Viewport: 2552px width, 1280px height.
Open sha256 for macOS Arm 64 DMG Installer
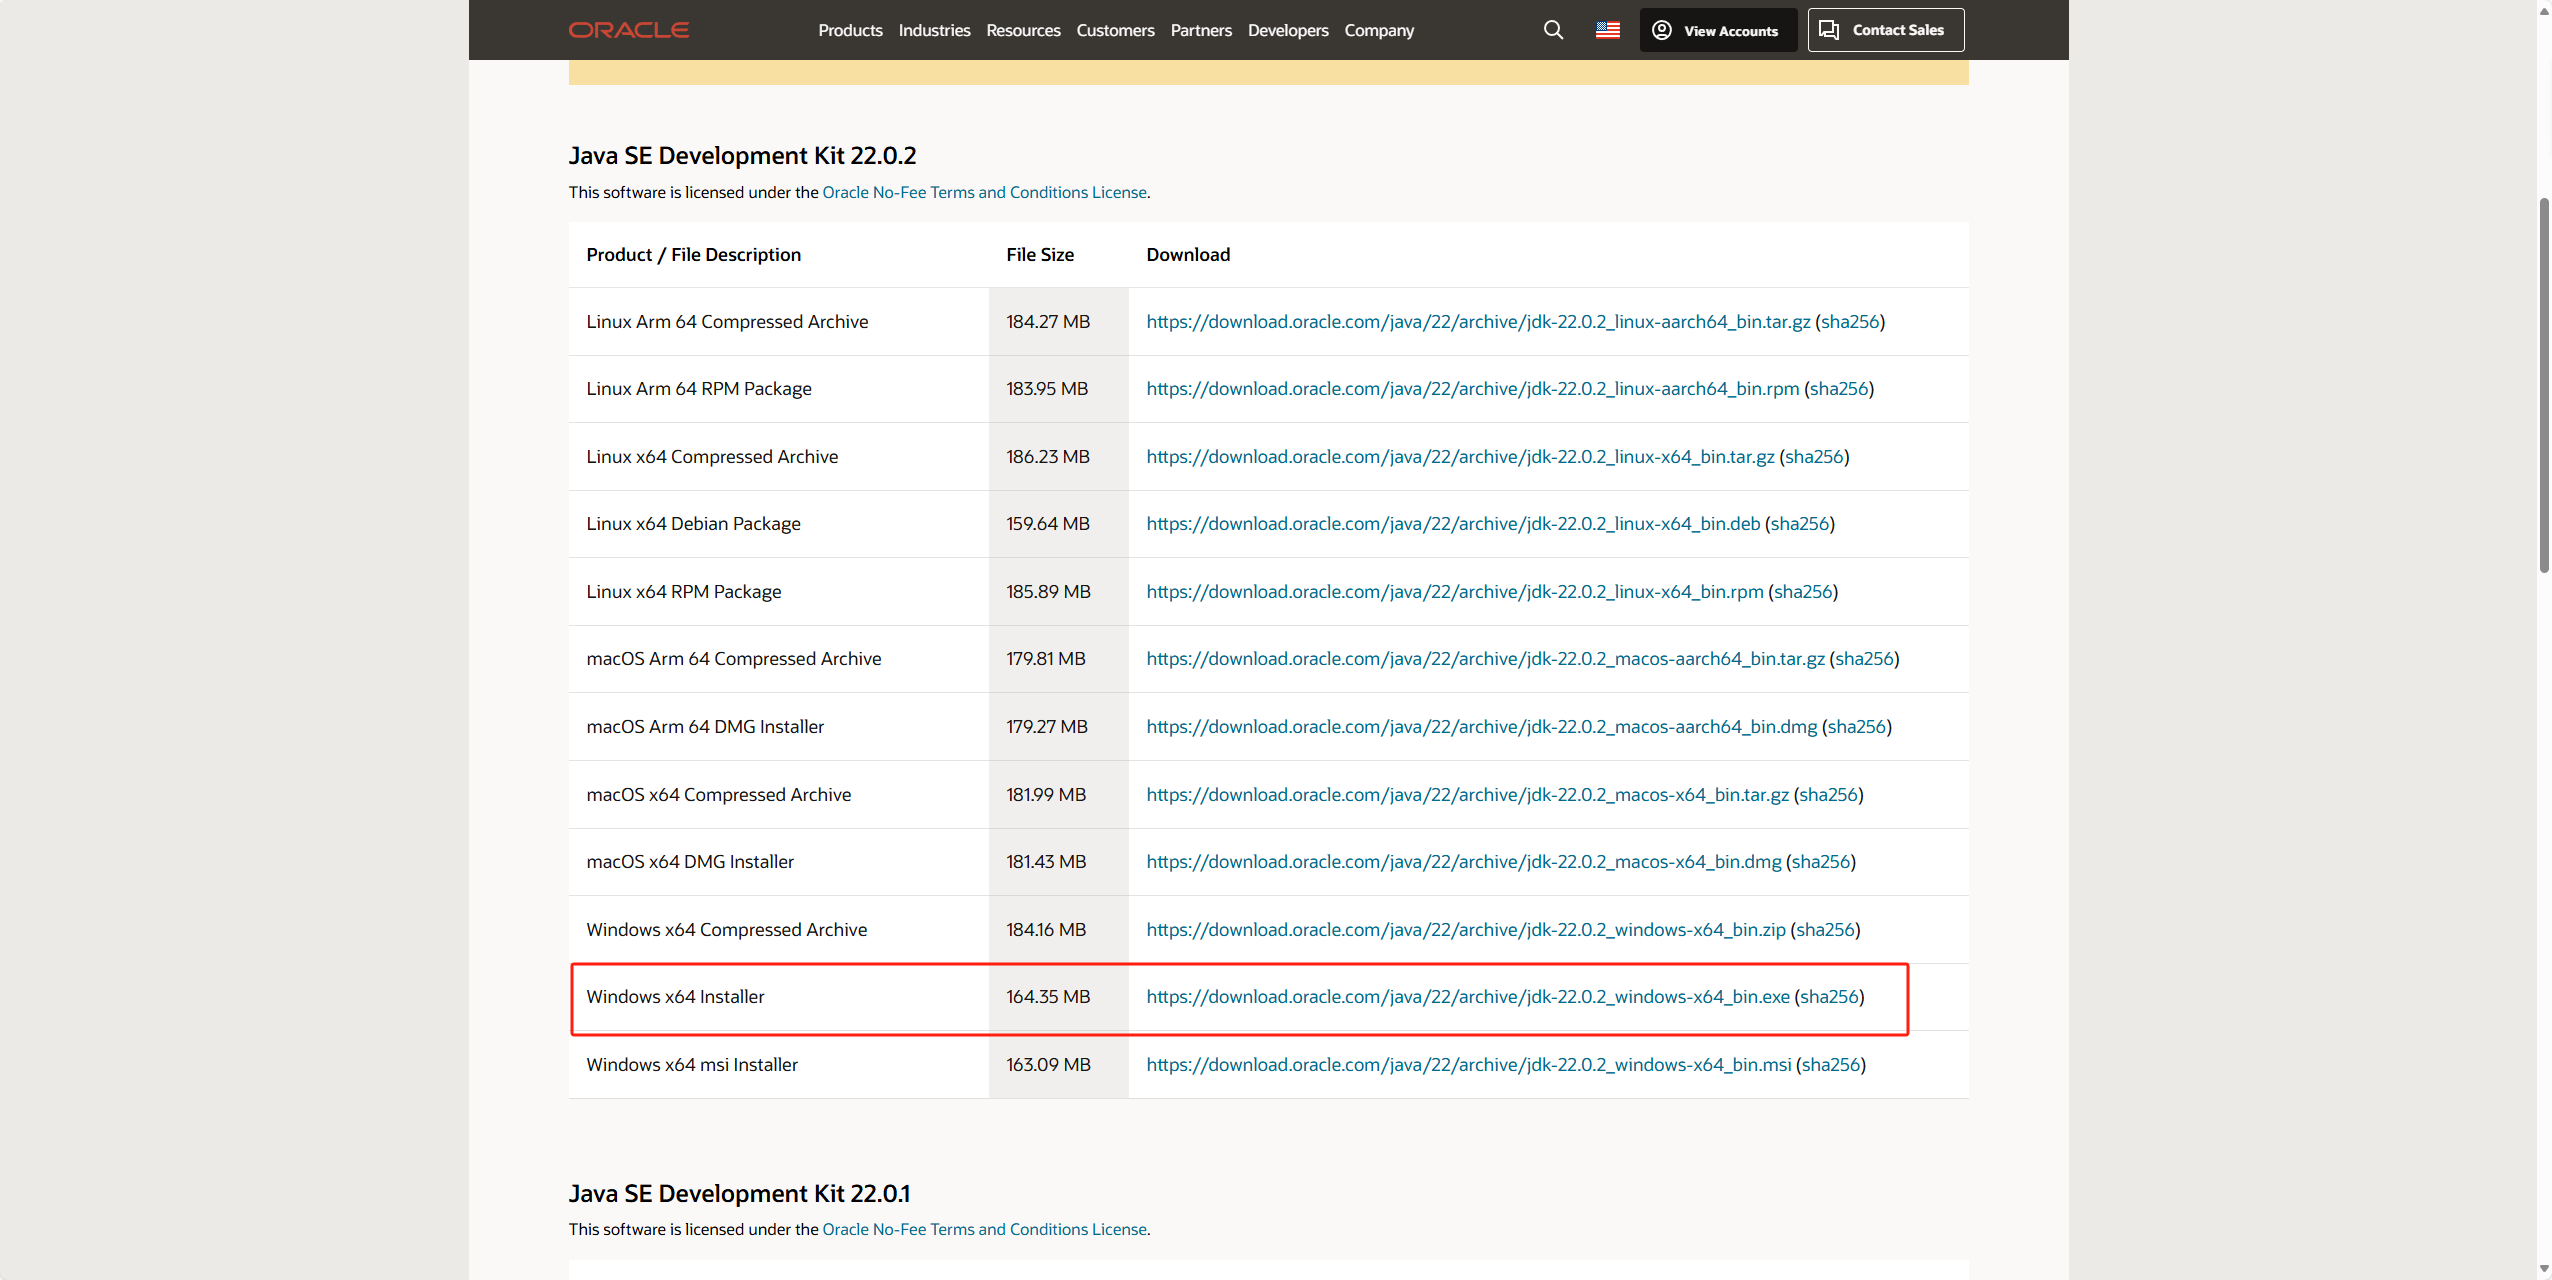click(1857, 727)
